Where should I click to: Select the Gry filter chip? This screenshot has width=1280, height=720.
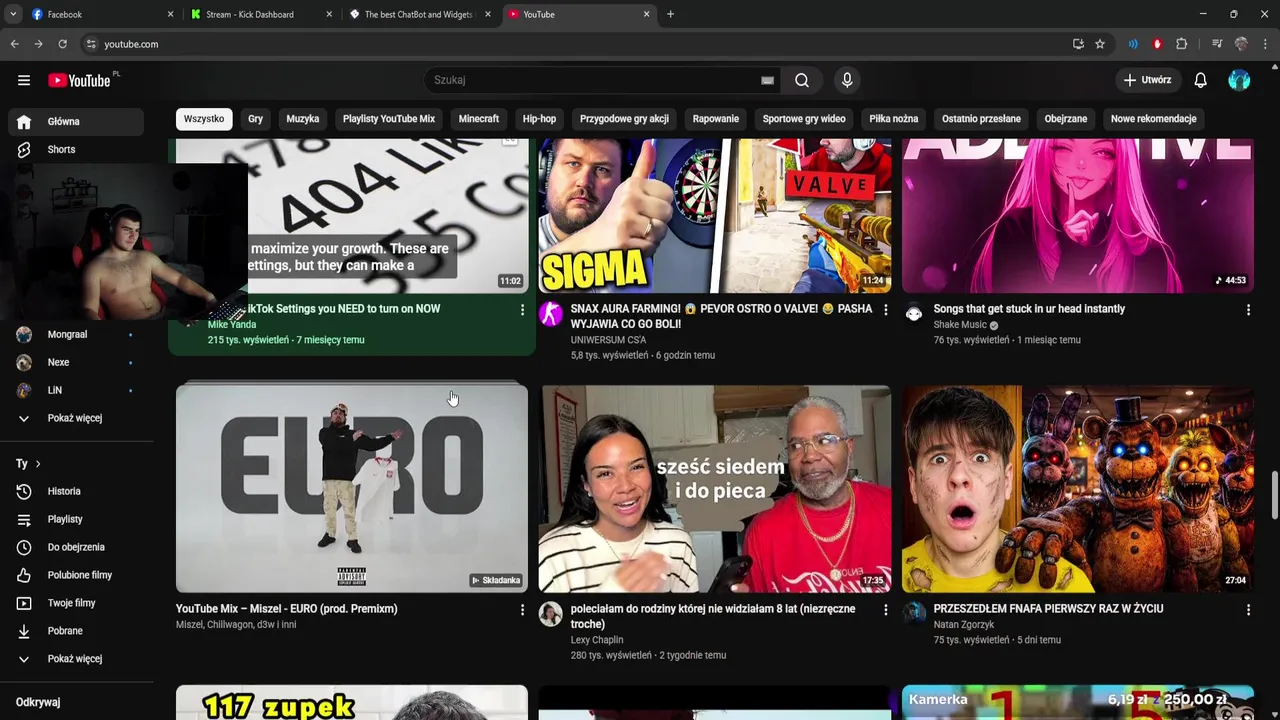click(x=256, y=119)
